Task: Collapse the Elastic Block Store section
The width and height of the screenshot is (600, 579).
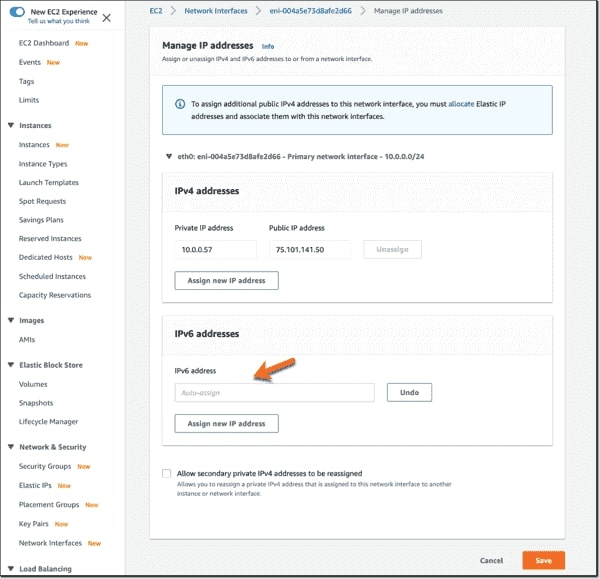Action: point(10,365)
